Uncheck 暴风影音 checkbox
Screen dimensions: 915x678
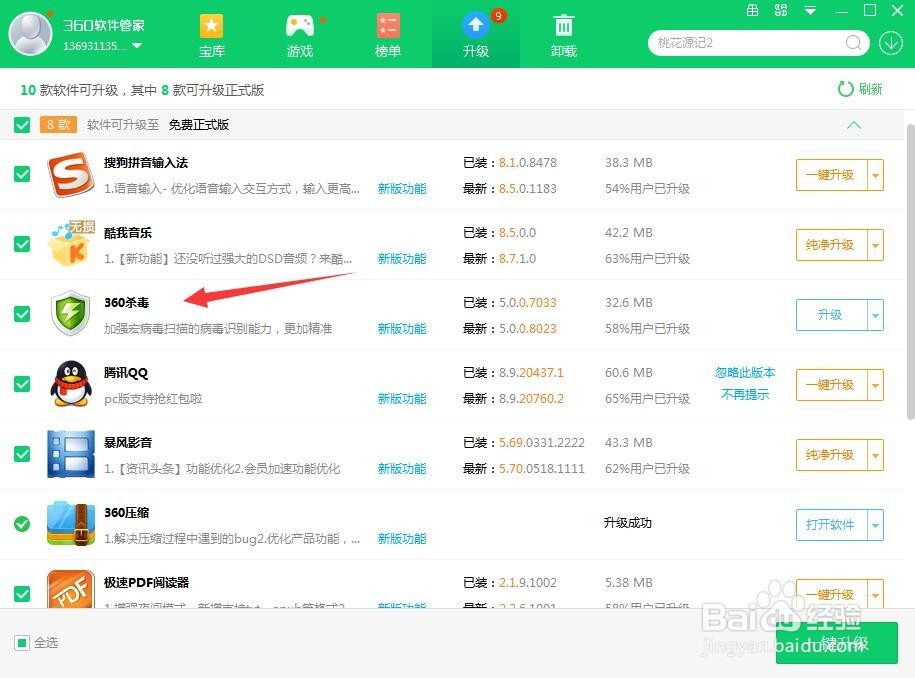[x=22, y=454]
